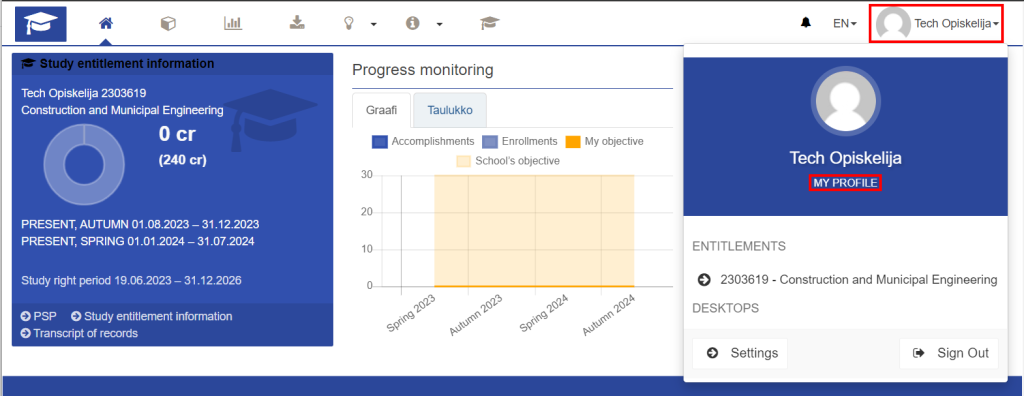Image resolution: width=1024 pixels, height=396 pixels.
Task: Open the Settings button
Action: tap(740, 354)
